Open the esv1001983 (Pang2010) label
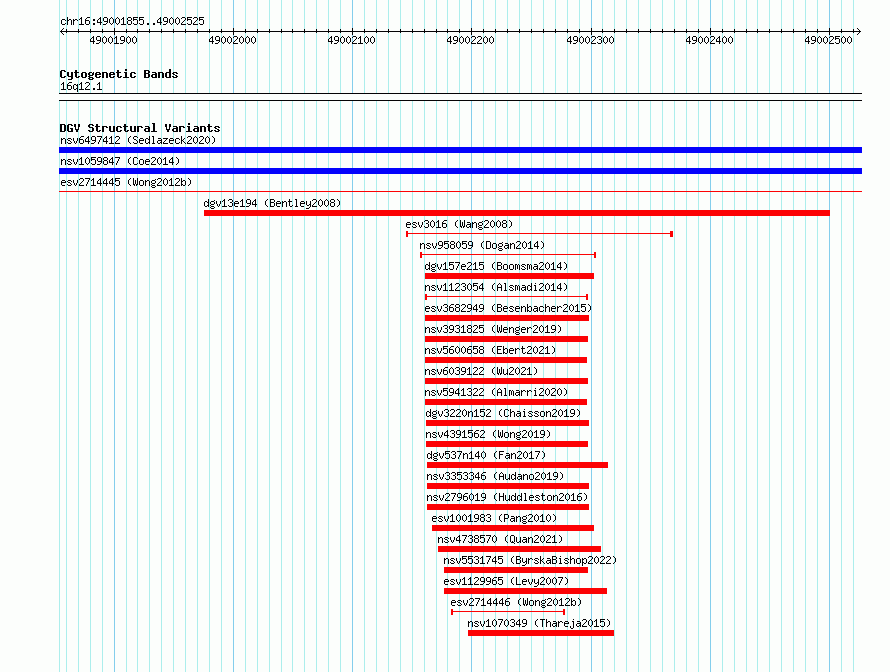This screenshot has width=890, height=672. click(x=494, y=518)
